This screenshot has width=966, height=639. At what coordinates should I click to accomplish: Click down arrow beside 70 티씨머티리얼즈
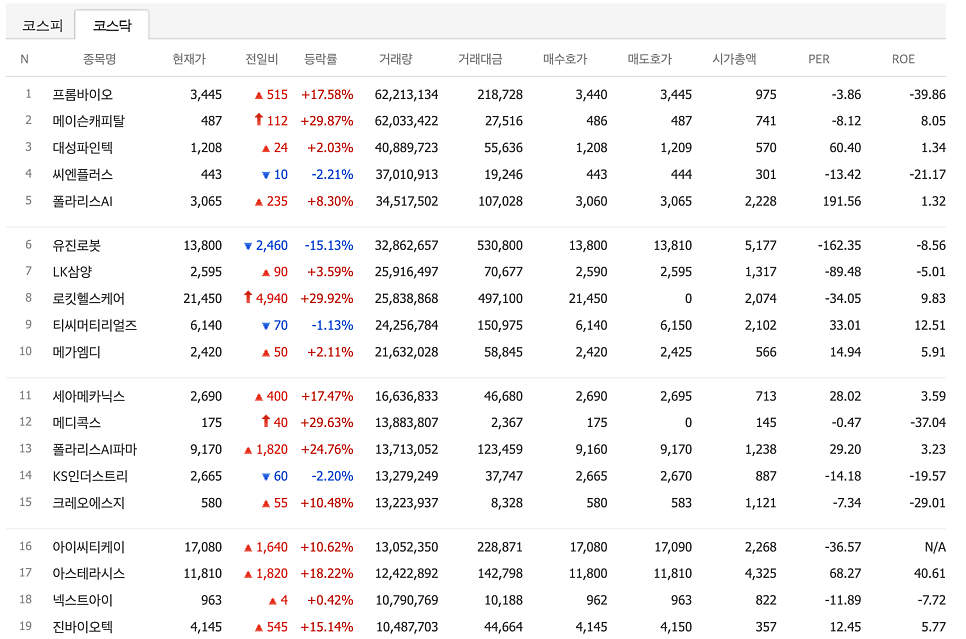(x=266, y=326)
